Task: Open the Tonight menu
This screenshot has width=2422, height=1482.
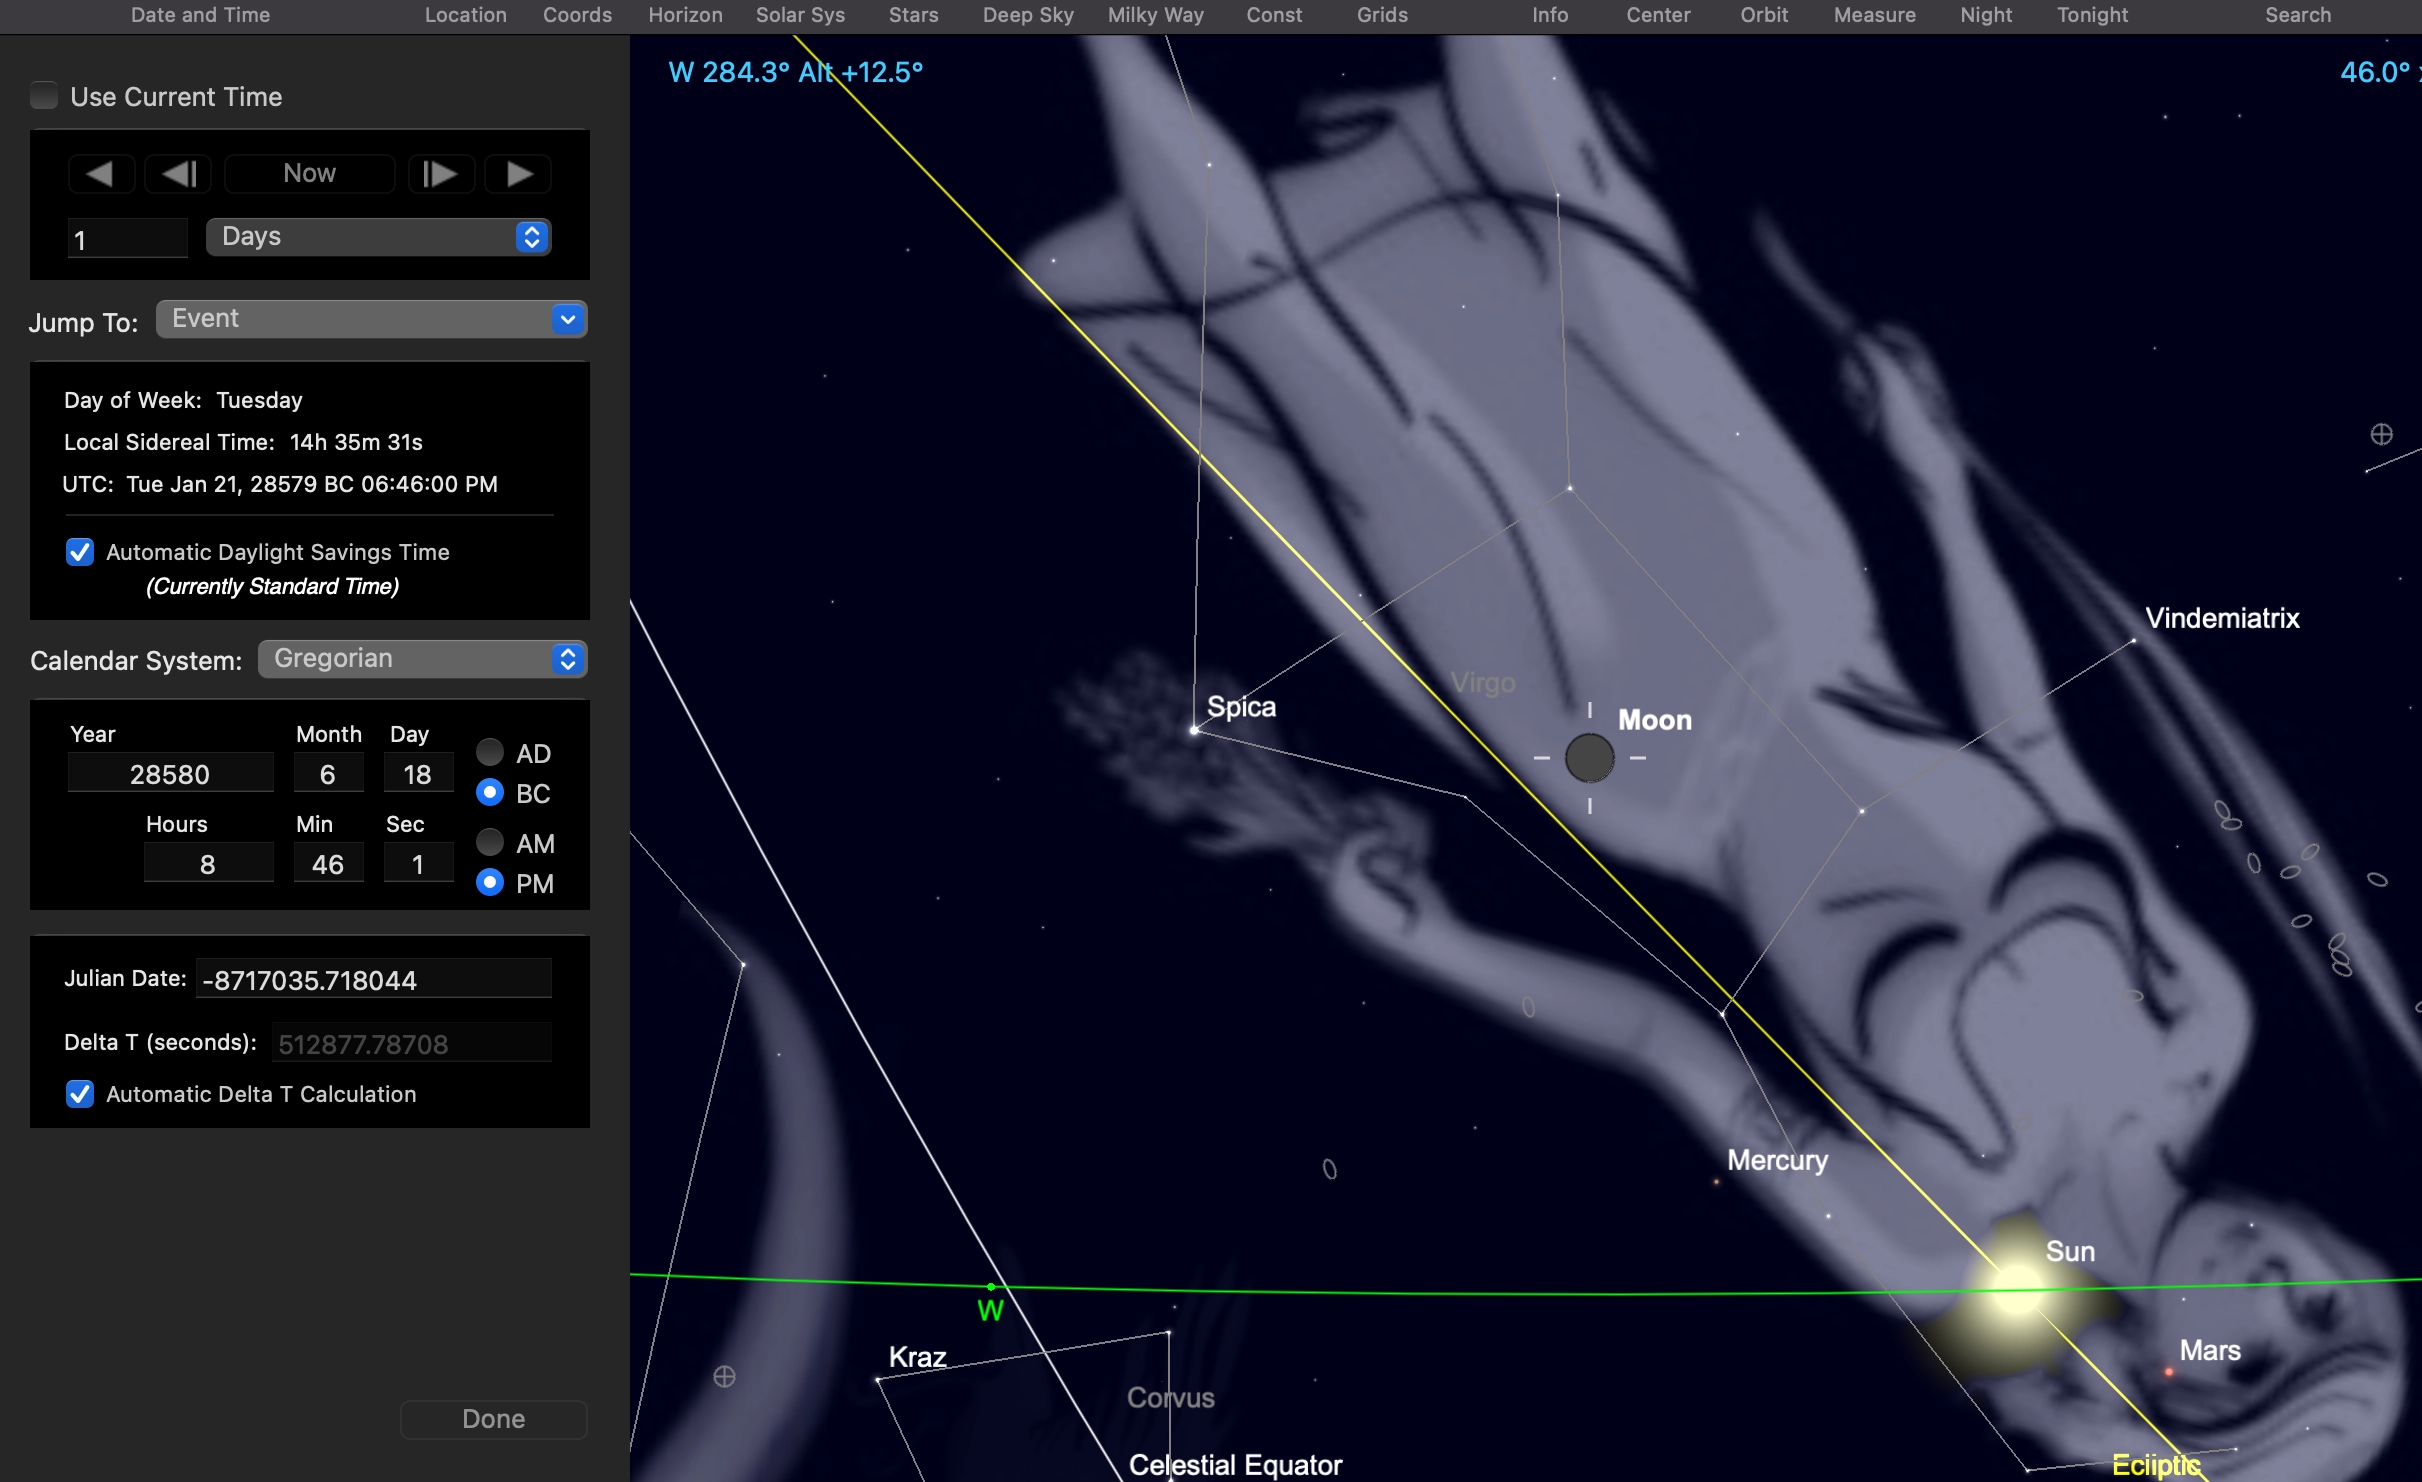Action: point(2092,15)
